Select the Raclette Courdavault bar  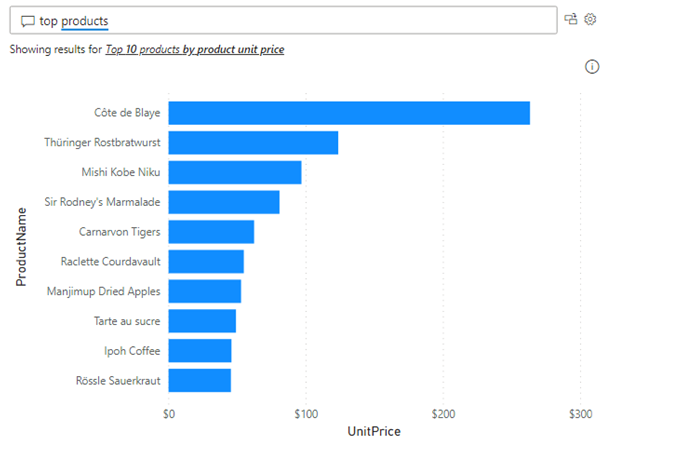point(206,262)
